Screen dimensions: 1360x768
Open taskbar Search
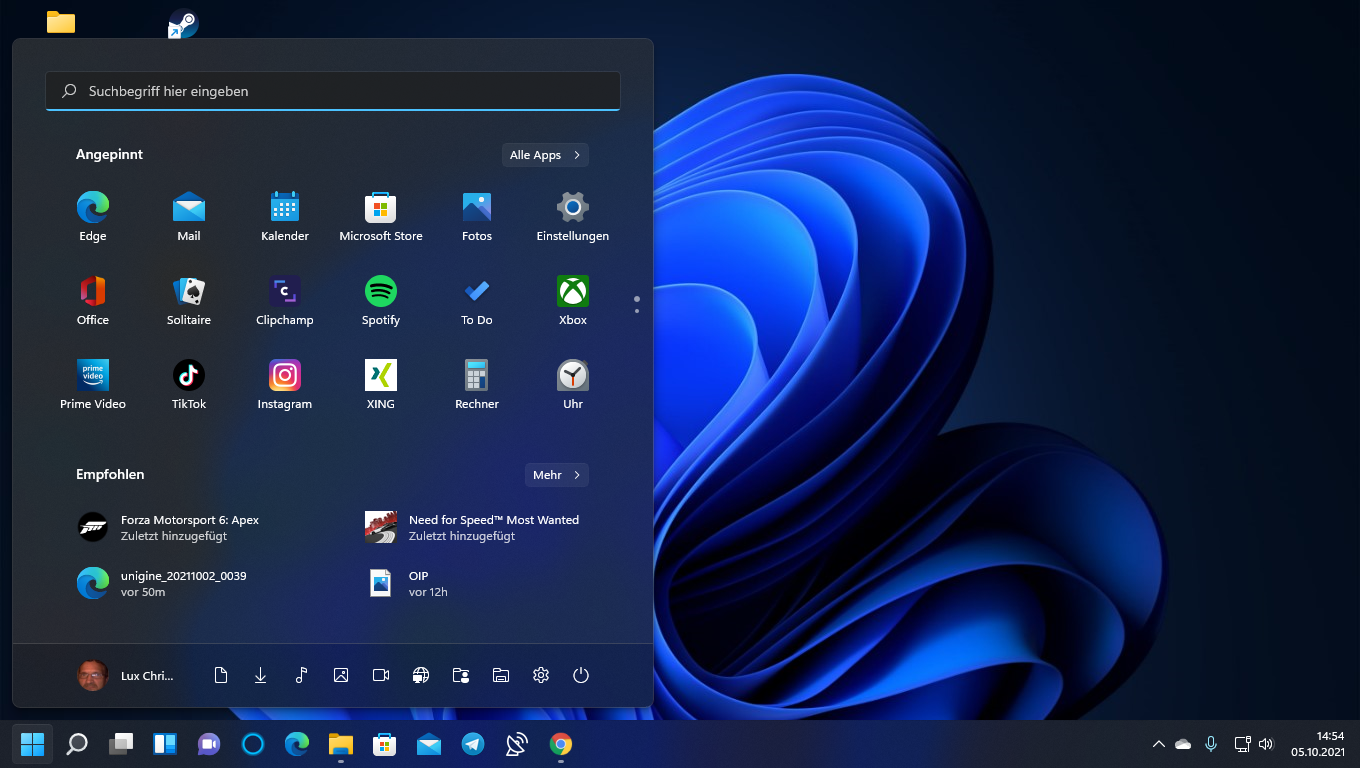(77, 744)
